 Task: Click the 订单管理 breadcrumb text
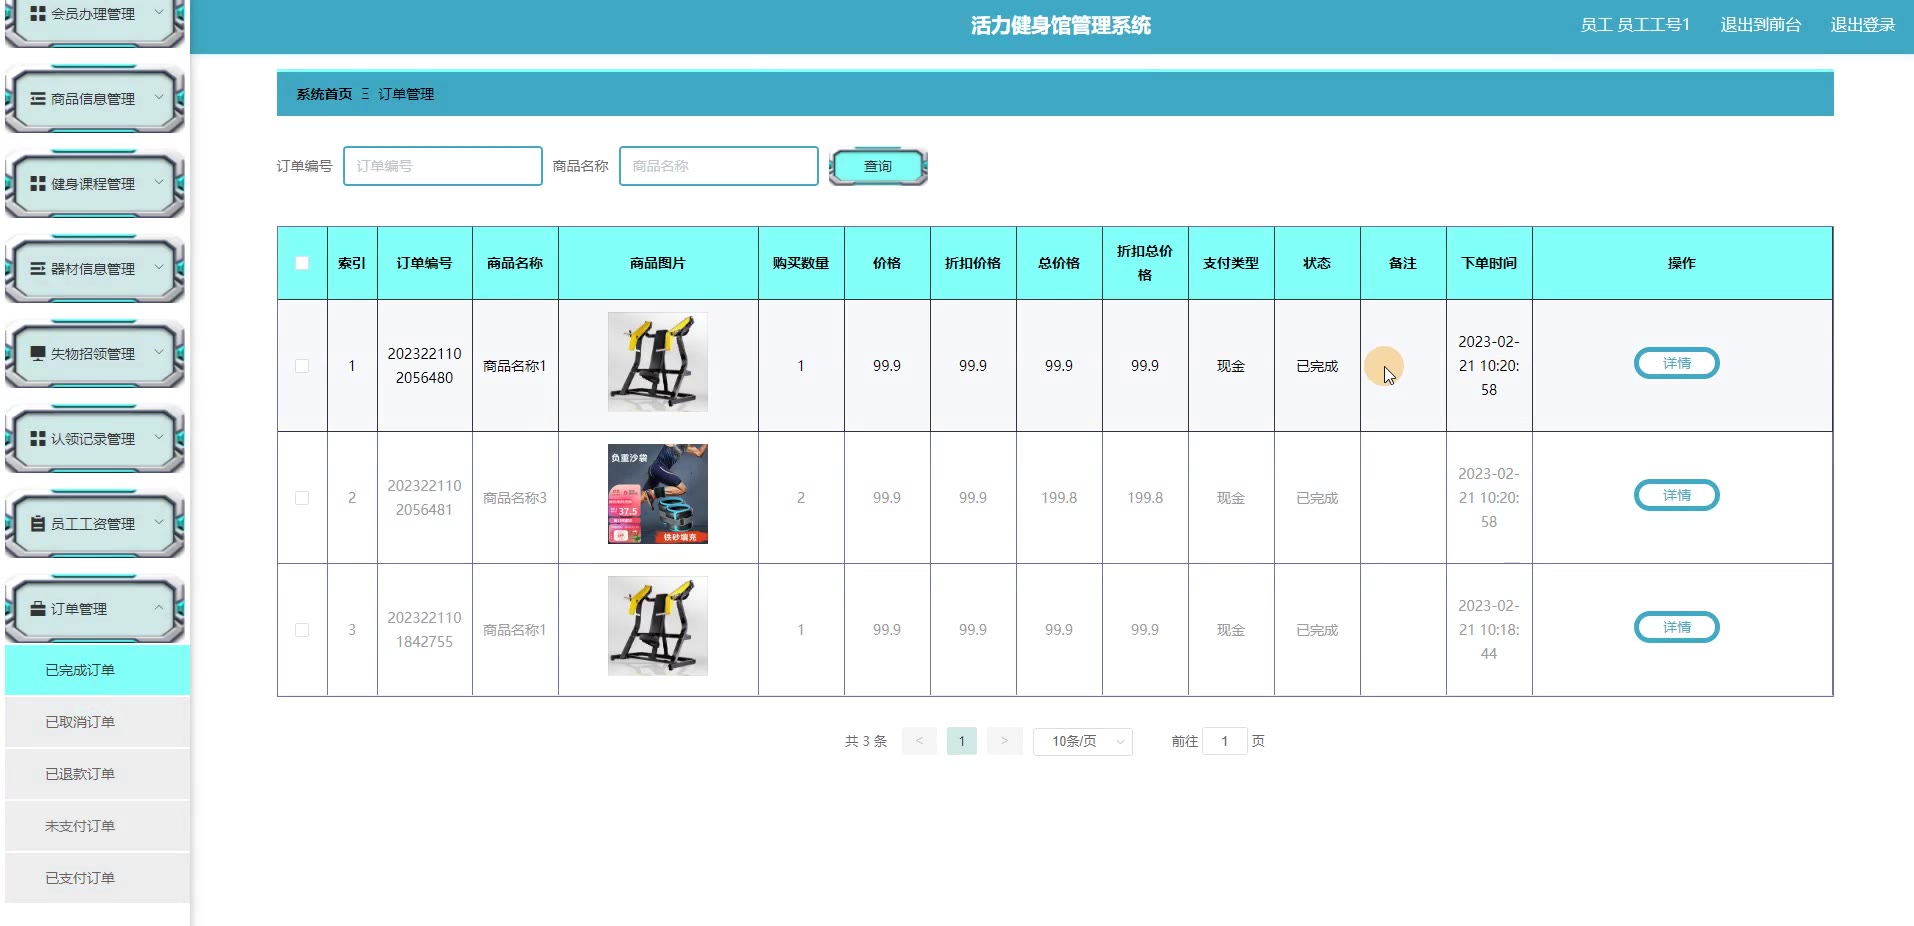[x=406, y=94]
